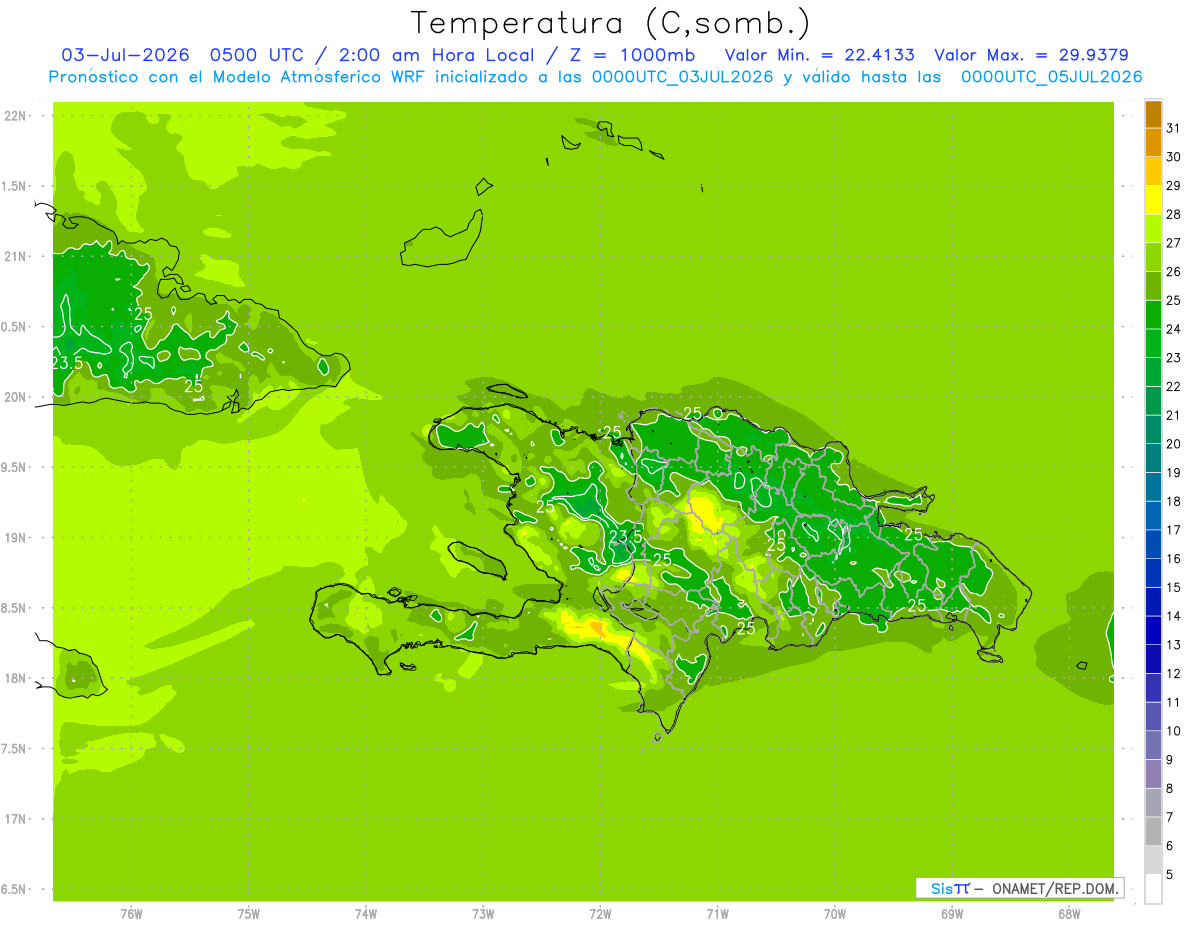Click the WRF model forecast description line
Viewport: 1200px width, 927px height.
coord(595,77)
